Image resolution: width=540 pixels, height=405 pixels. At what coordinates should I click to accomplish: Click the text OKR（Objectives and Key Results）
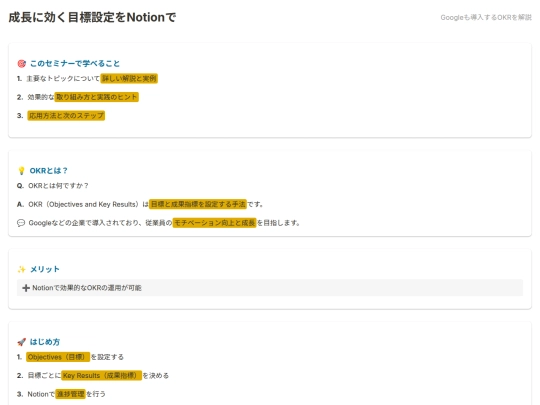pyautogui.click(x=85, y=204)
